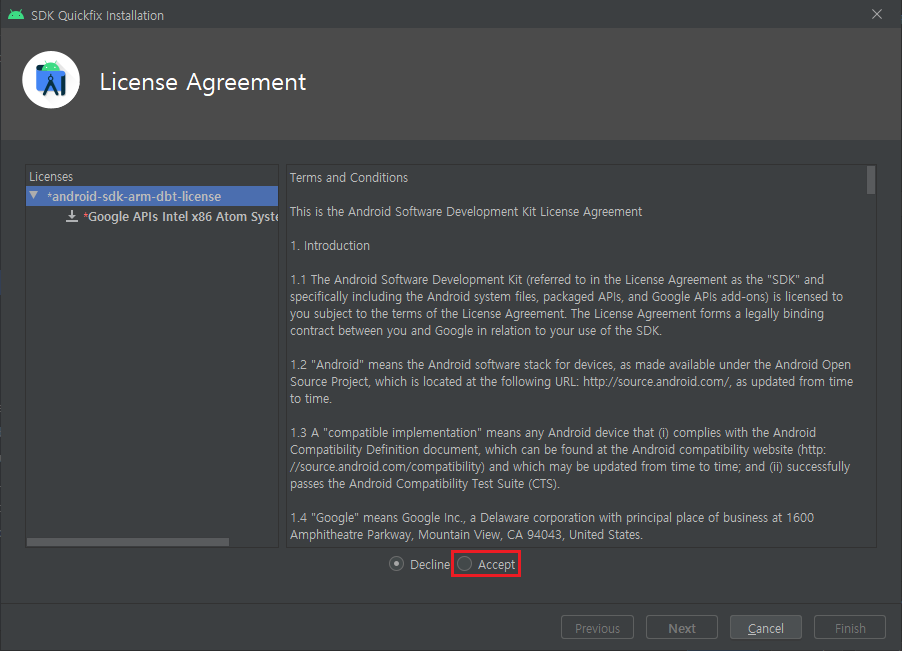Click the Previous button

597,627
